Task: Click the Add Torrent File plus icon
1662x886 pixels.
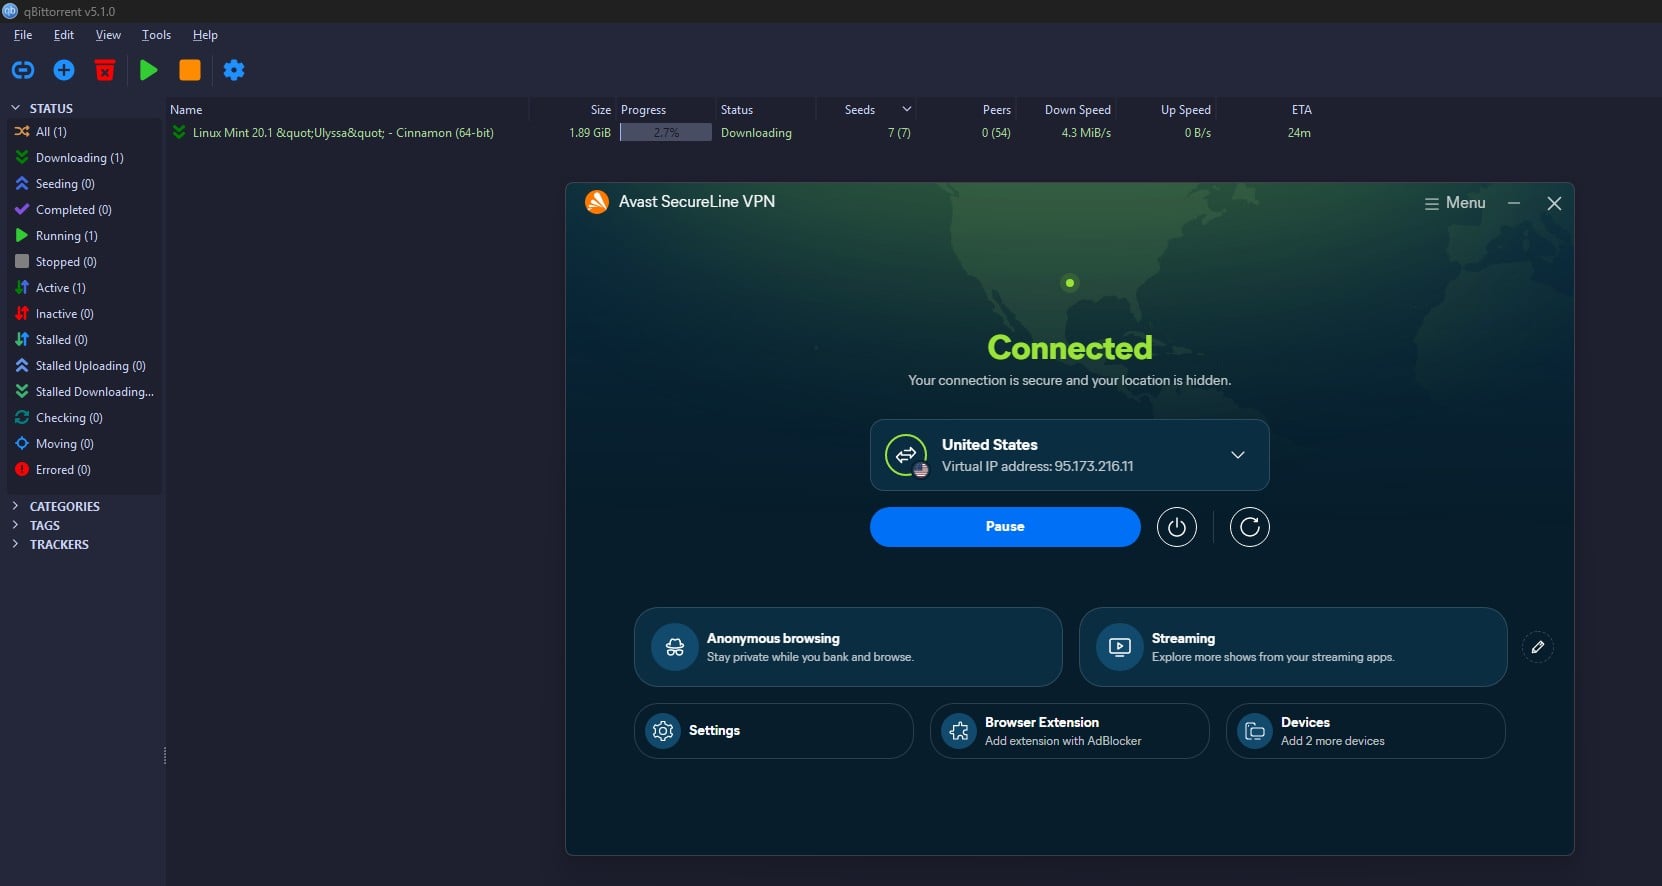Action: (64, 70)
